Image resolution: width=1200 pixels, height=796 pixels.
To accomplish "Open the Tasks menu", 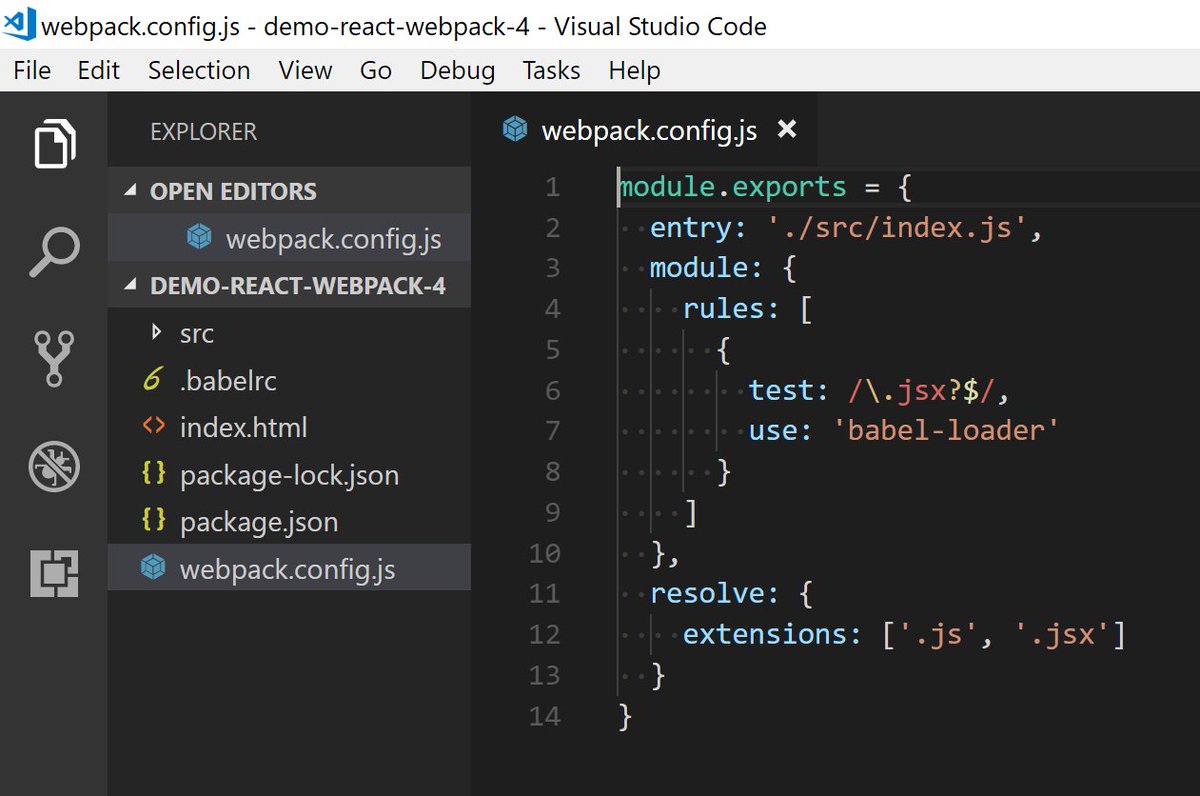I will coord(551,71).
